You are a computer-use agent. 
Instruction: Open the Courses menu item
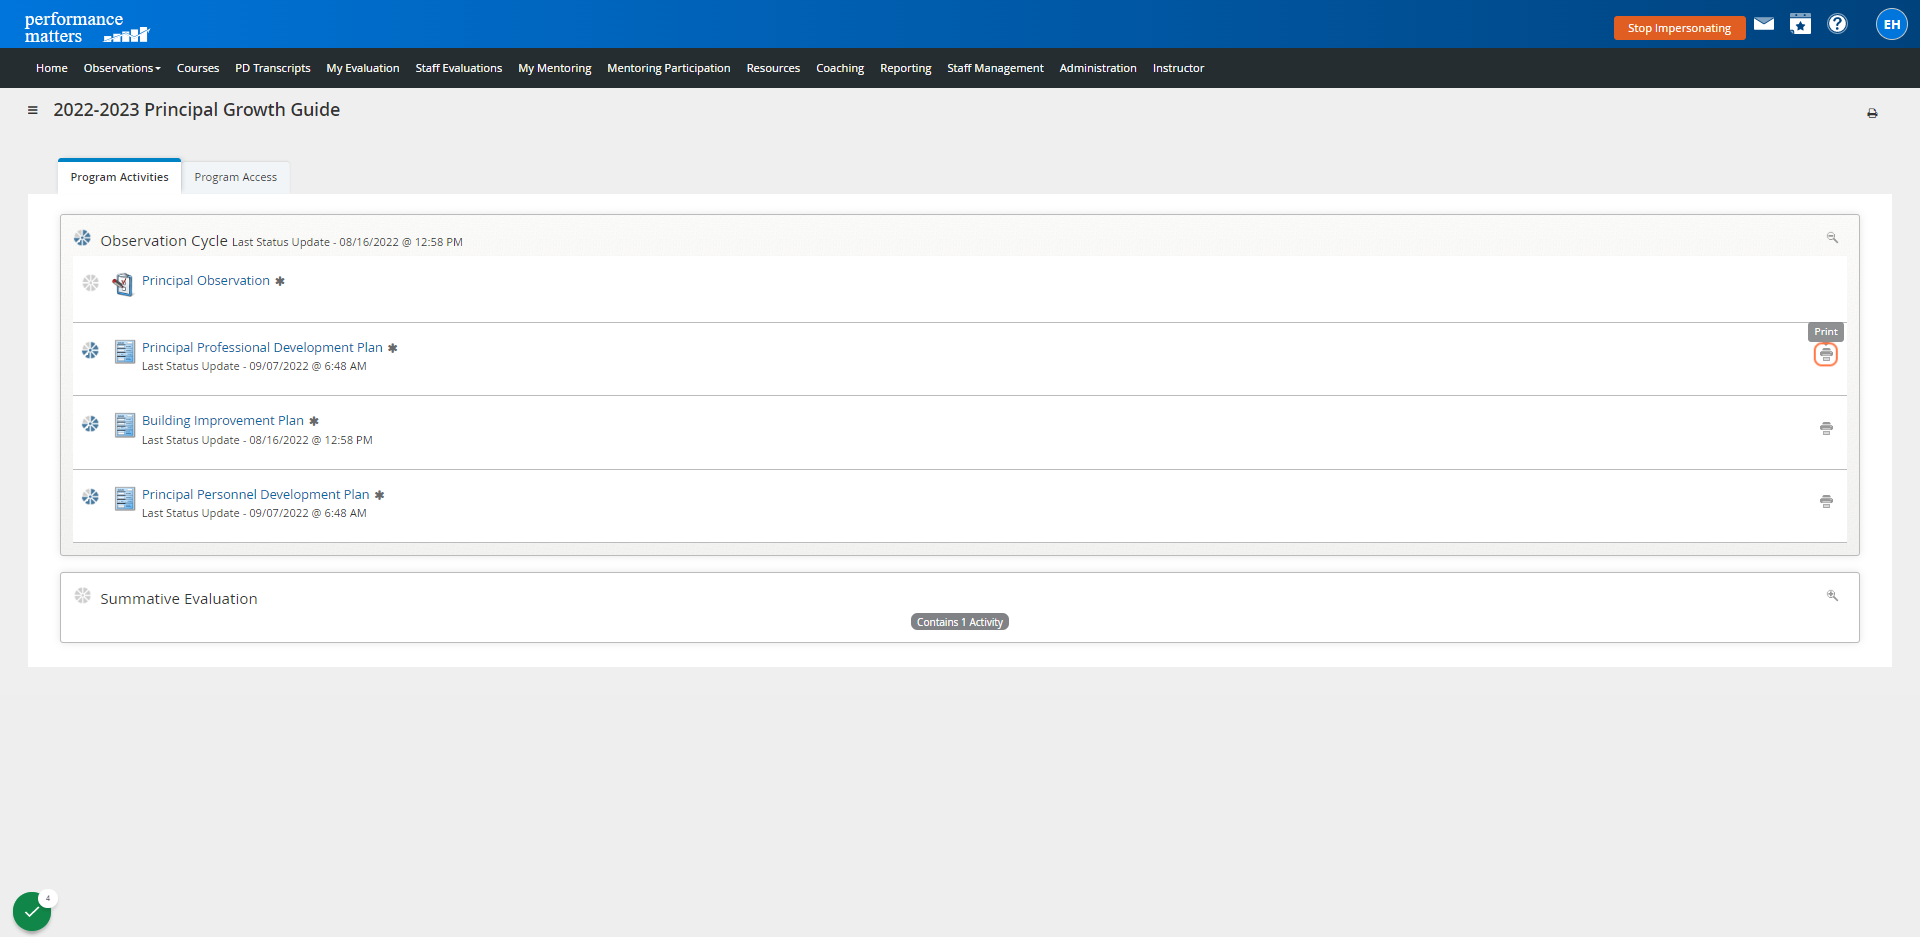[198, 68]
